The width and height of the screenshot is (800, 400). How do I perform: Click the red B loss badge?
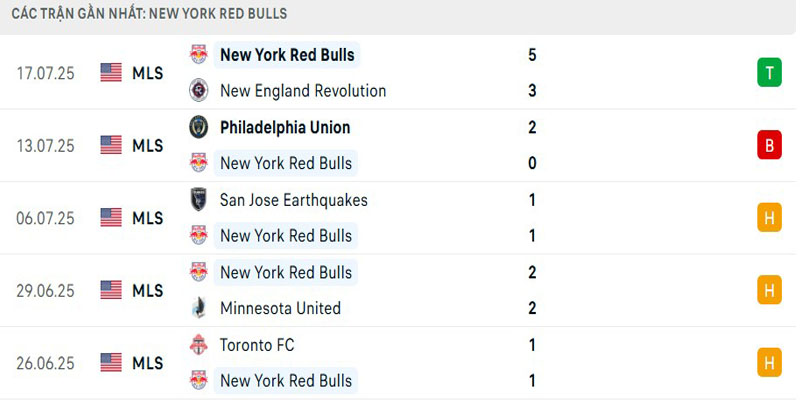click(769, 145)
